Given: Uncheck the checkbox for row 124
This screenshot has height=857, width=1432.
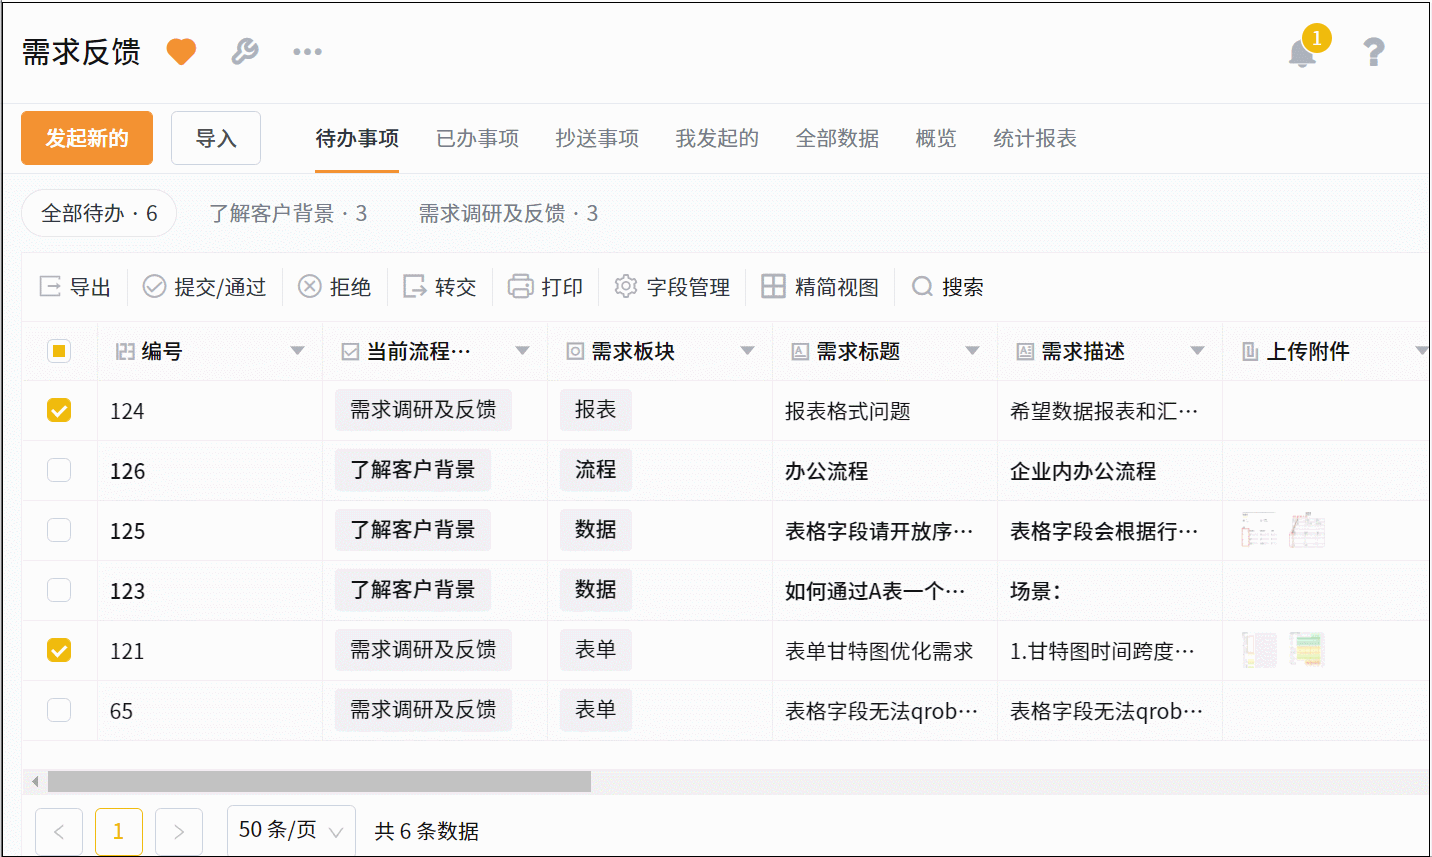Looking at the screenshot, I should pos(59,410).
